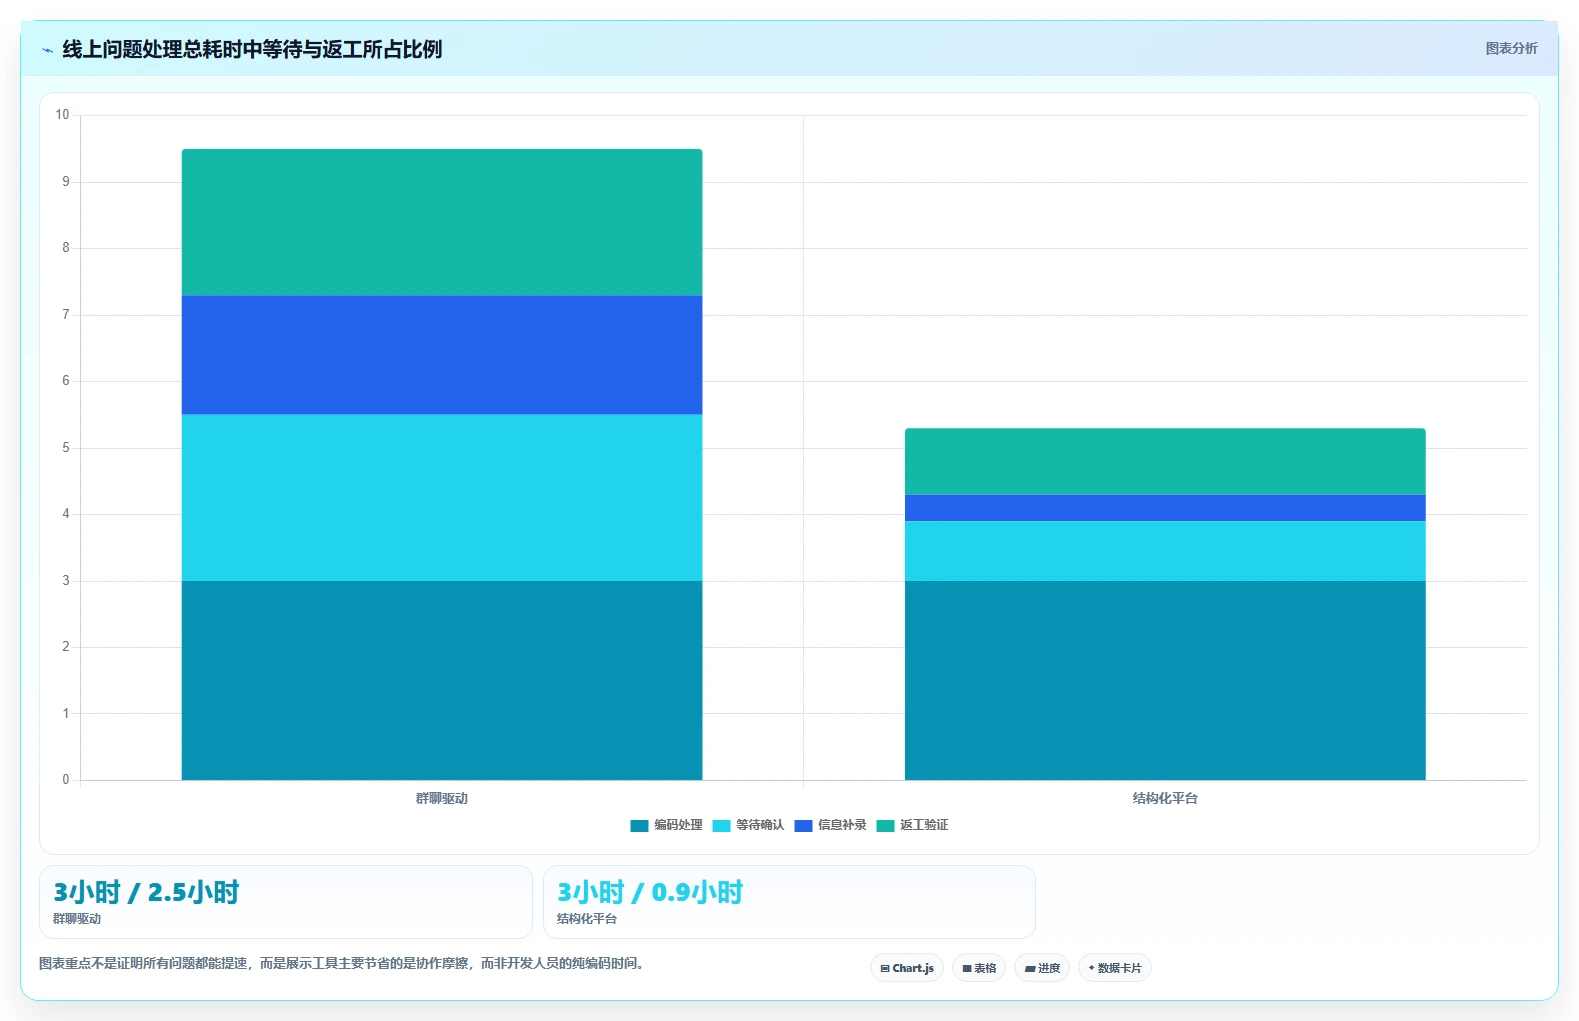Toggle the 等待确认 legend item

pos(748,825)
